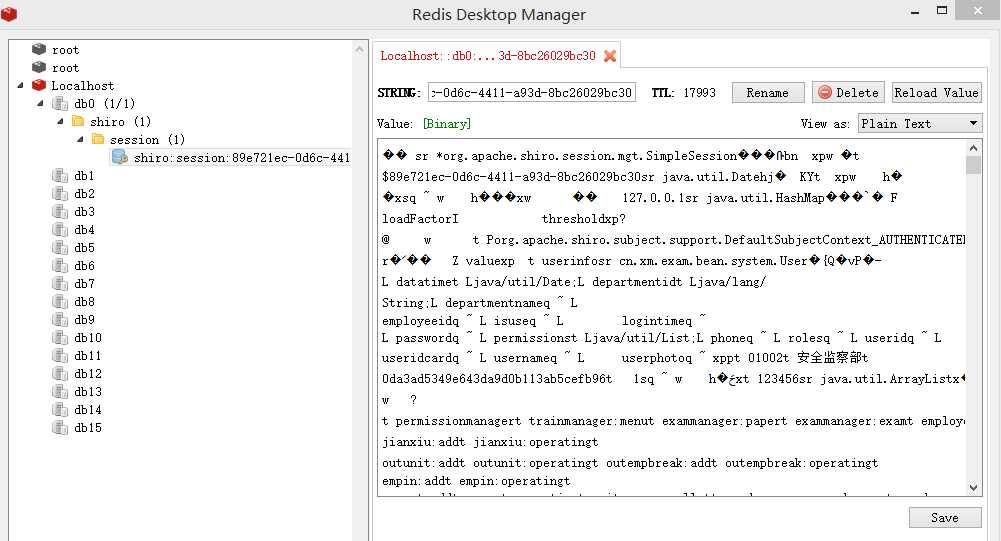Click the db15 database icon
1001x541 pixels.
point(60,427)
